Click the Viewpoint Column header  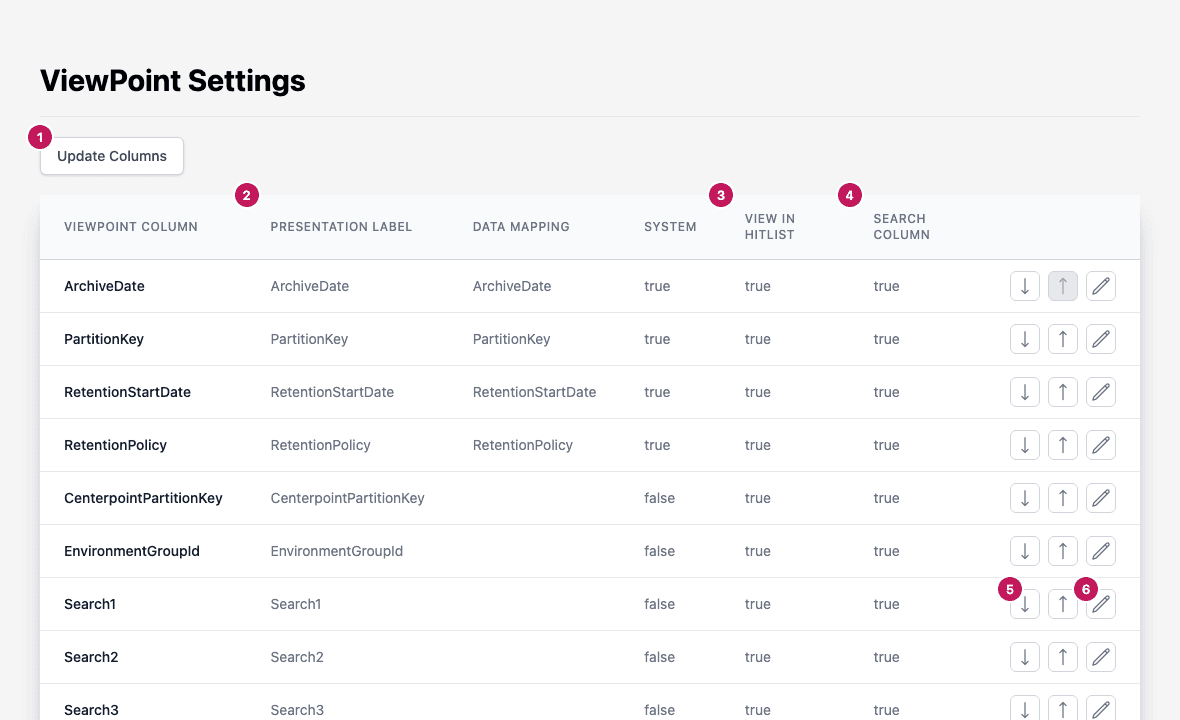click(x=131, y=226)
